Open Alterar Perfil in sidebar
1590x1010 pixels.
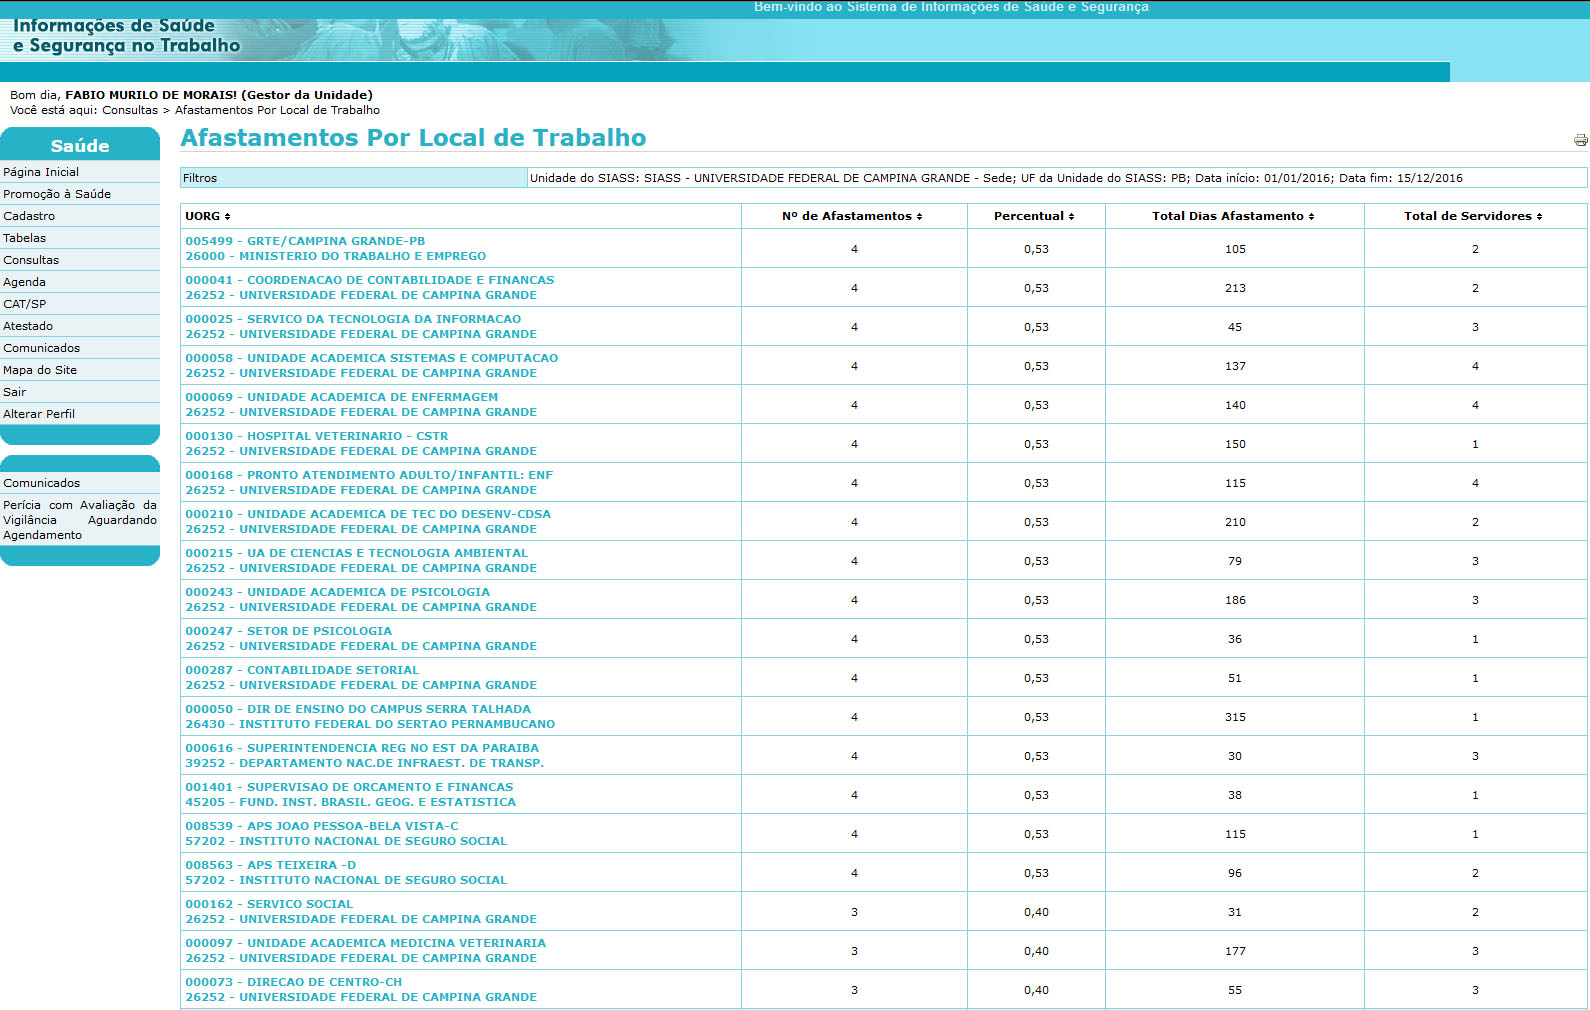tap(39, 414)
